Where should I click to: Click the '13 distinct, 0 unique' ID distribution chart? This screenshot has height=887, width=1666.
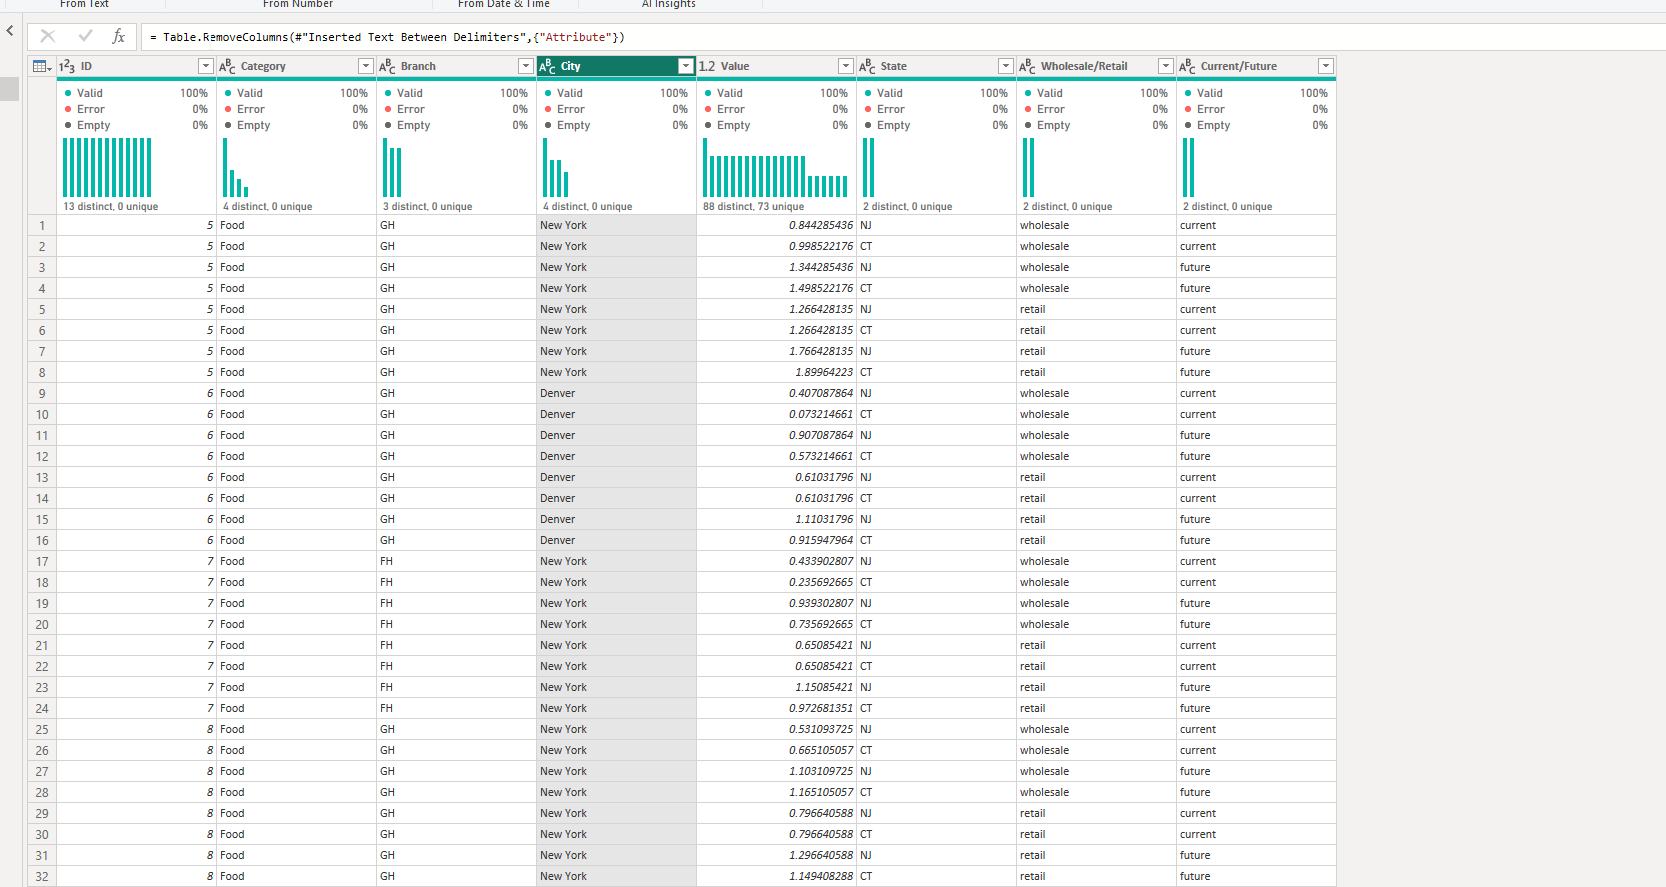pyautogui.click(x=107, y=168)
